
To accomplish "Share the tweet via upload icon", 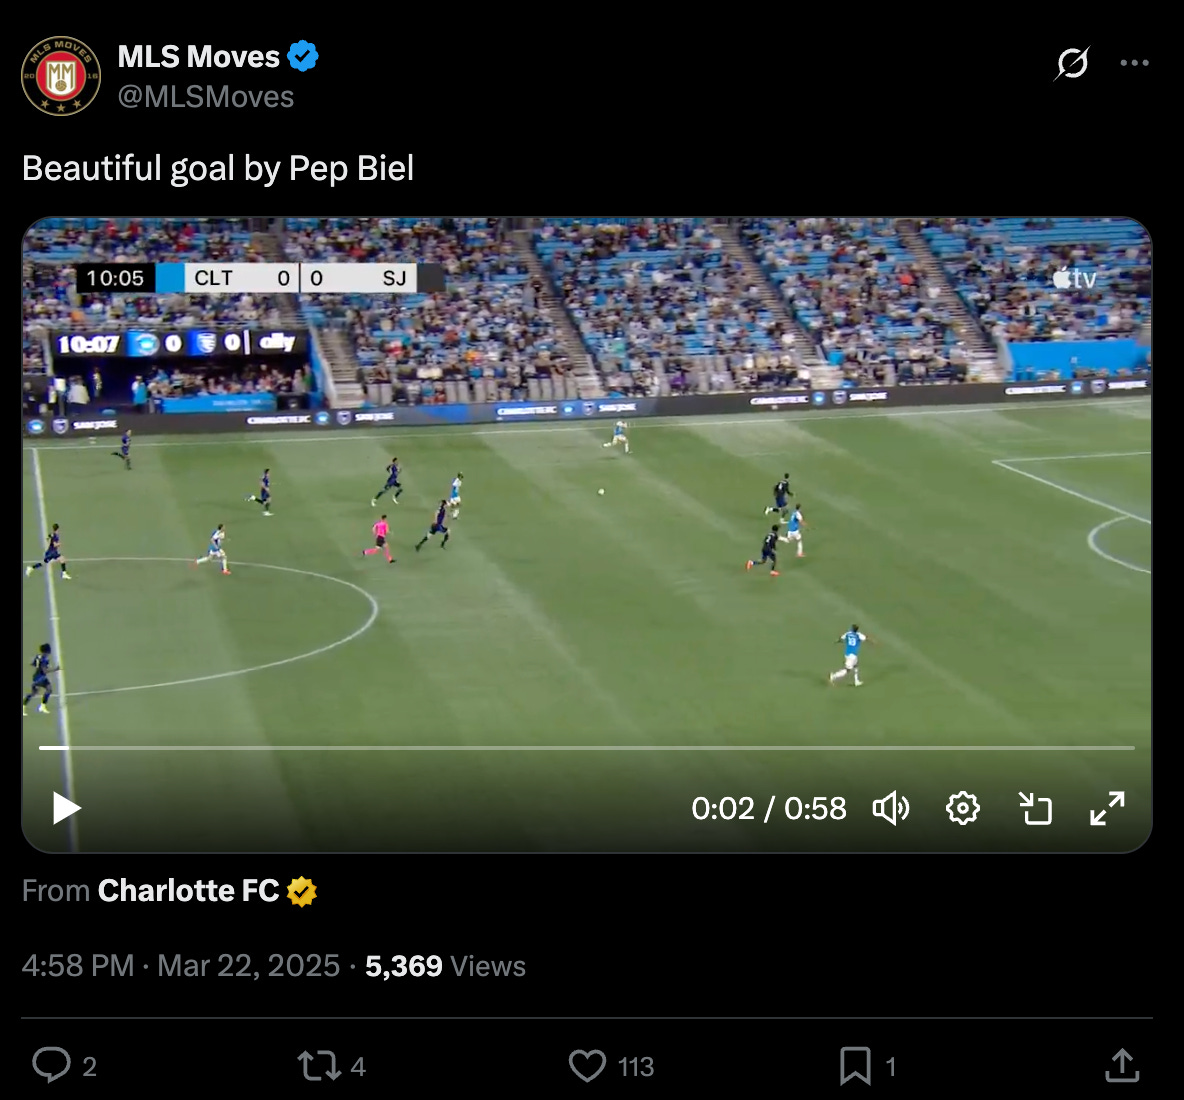I will [1122, 1065].
